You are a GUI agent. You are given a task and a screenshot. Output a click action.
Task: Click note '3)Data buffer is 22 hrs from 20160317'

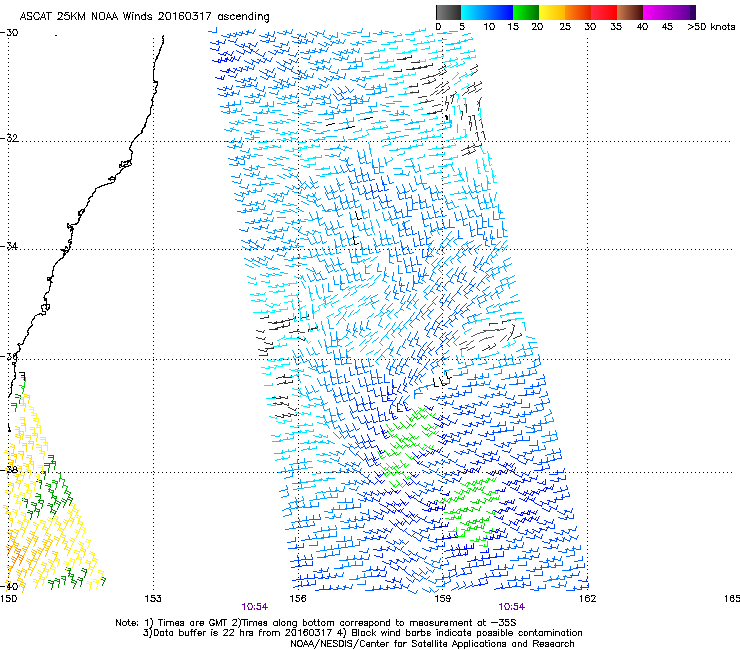point(237,633)
